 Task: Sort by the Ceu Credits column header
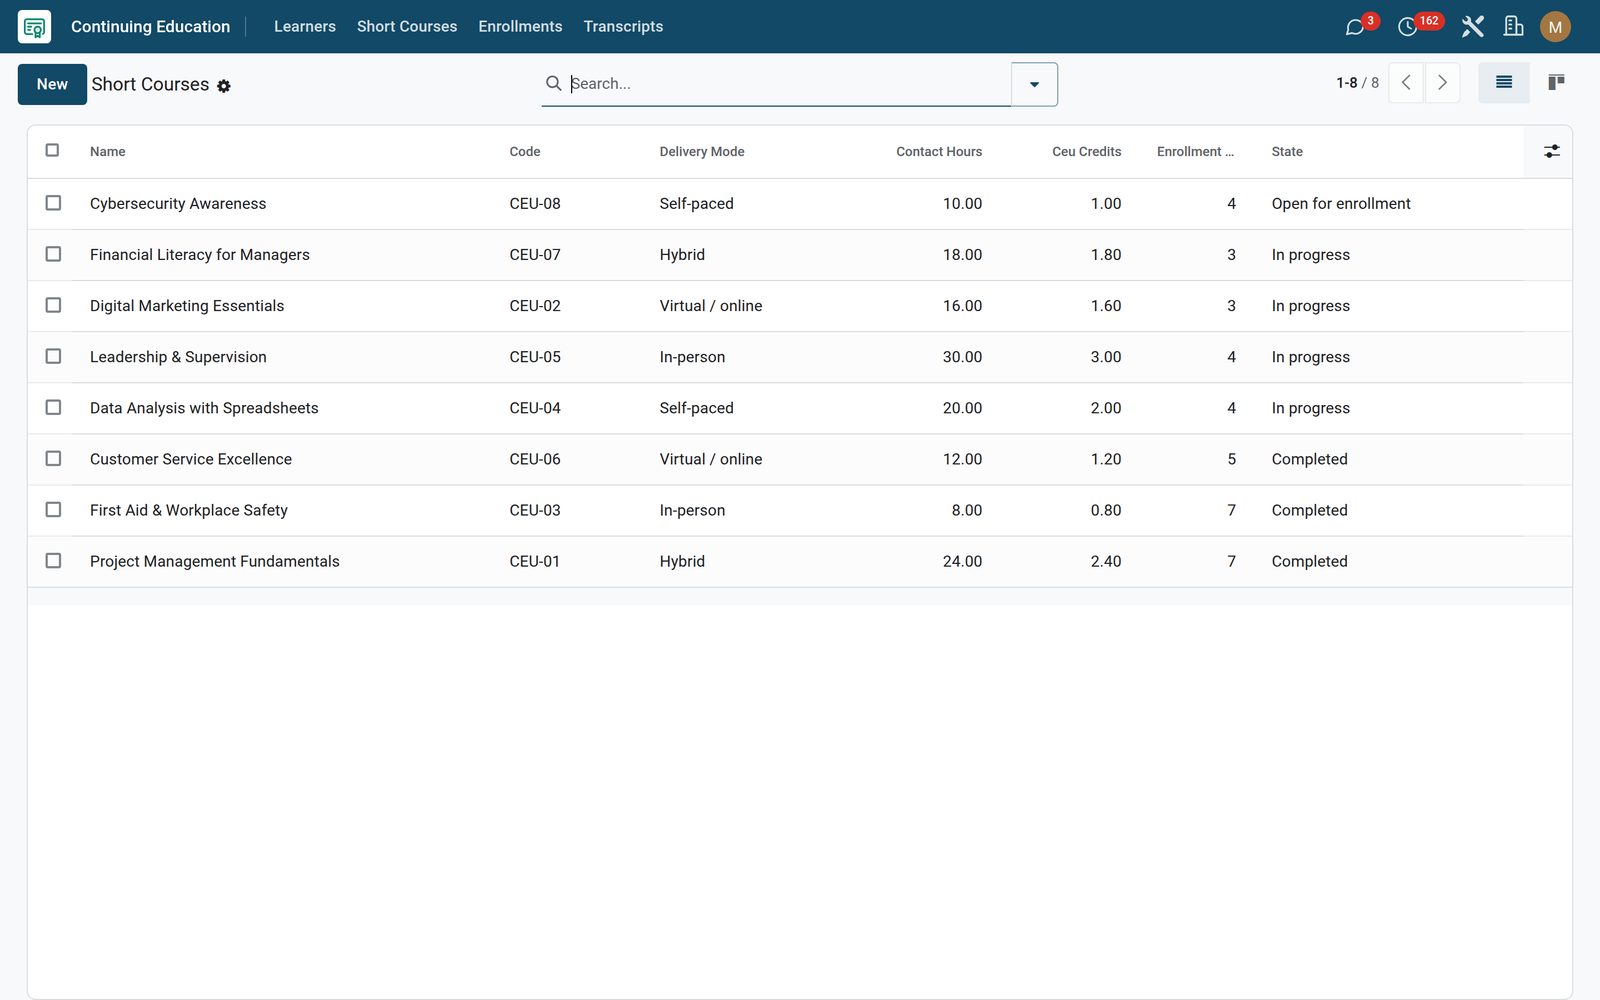point(1086,152)
